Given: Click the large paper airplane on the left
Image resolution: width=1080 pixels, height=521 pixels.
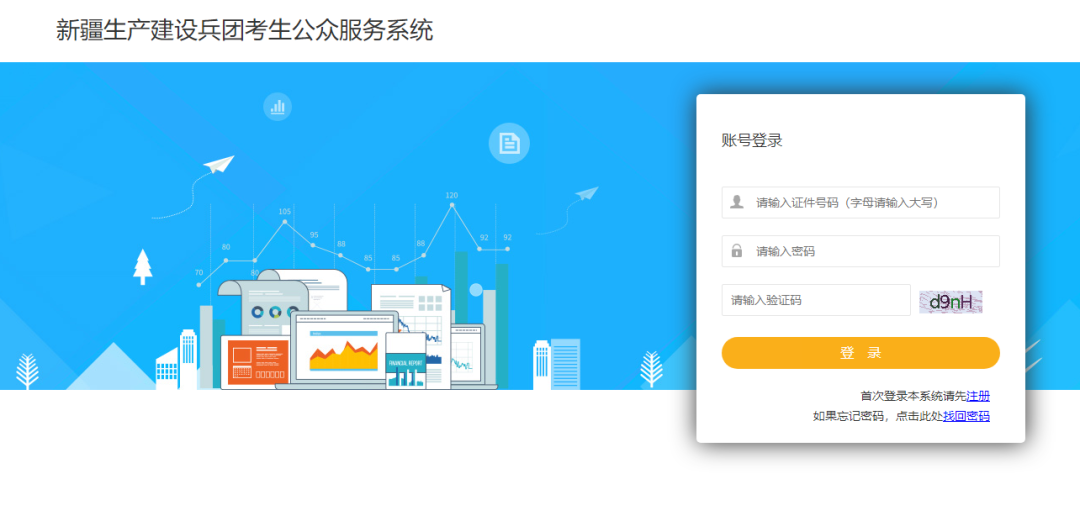Looking at the screenshot, I should tap(218, 164).
